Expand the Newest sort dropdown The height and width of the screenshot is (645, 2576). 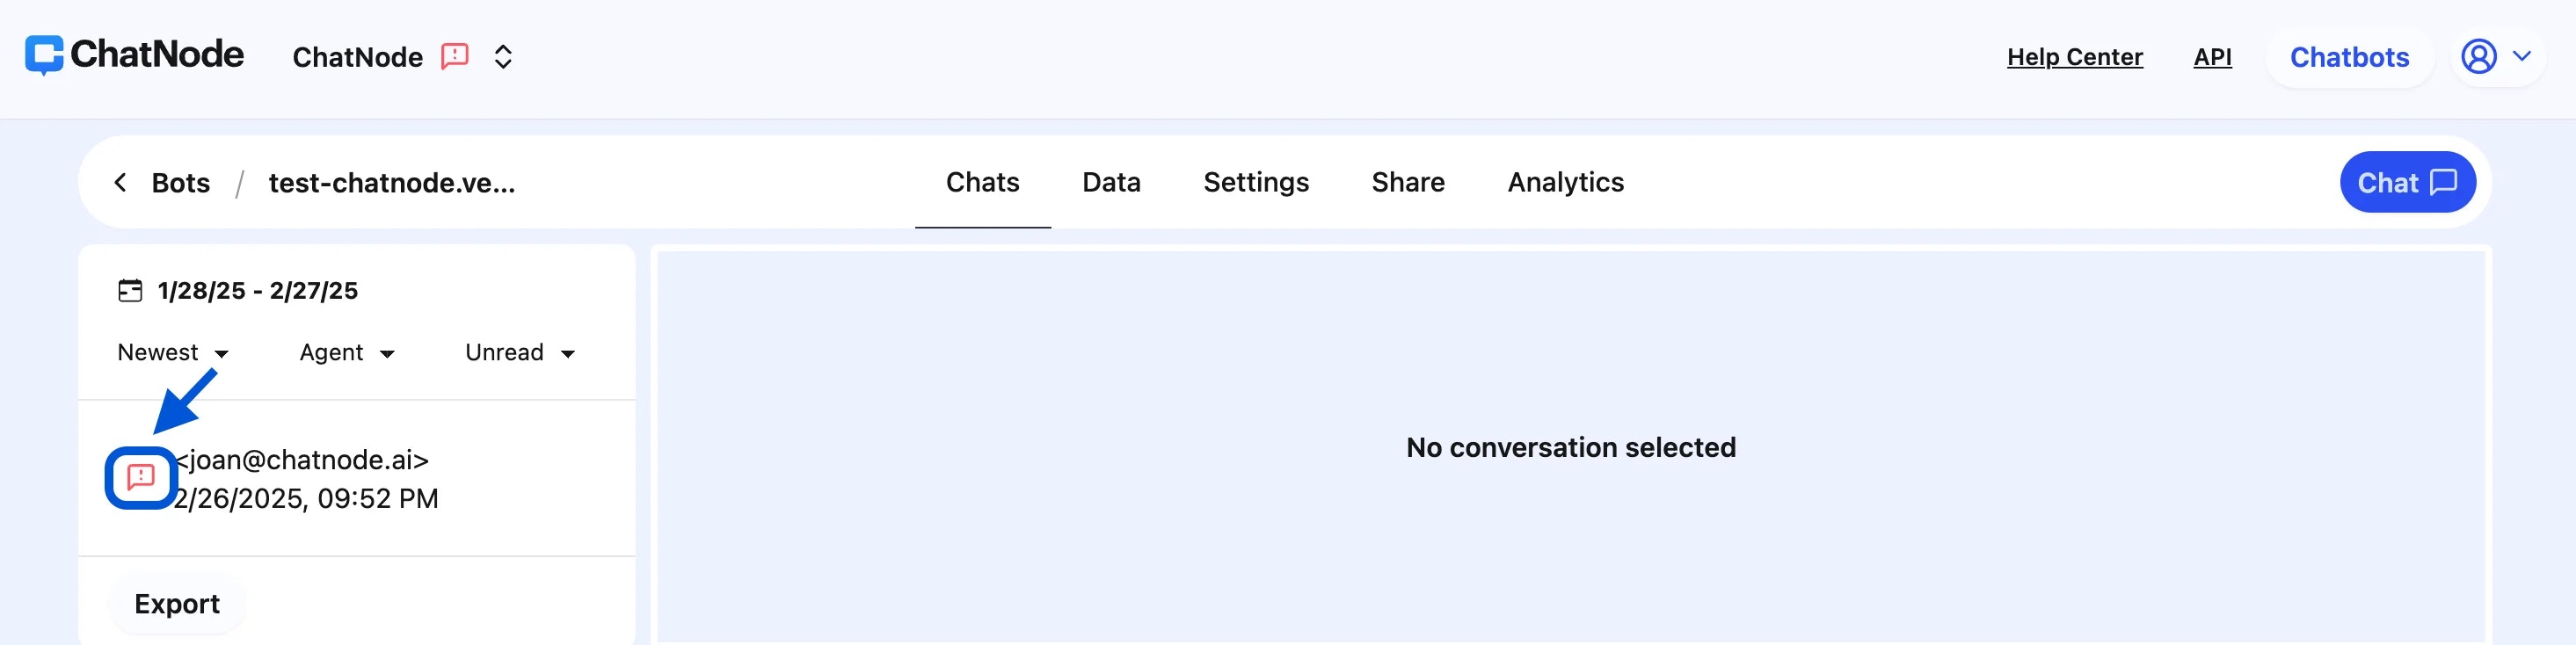click(x=173, y=352)
